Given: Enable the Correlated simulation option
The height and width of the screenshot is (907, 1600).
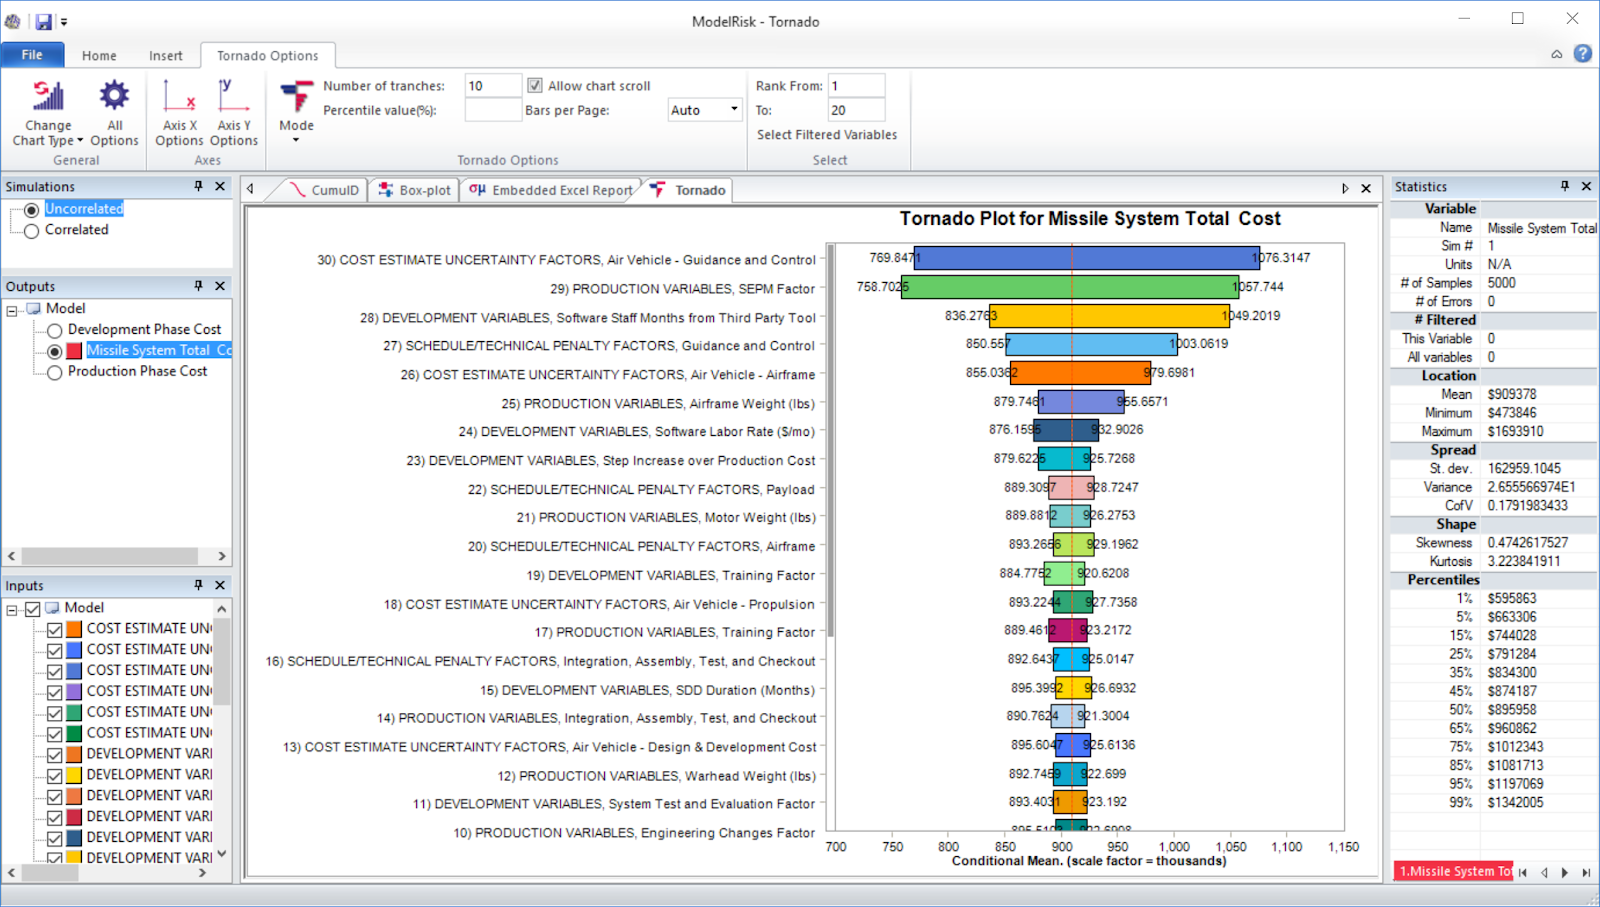Looking at the screenshot, I should (x=31, y=229).
